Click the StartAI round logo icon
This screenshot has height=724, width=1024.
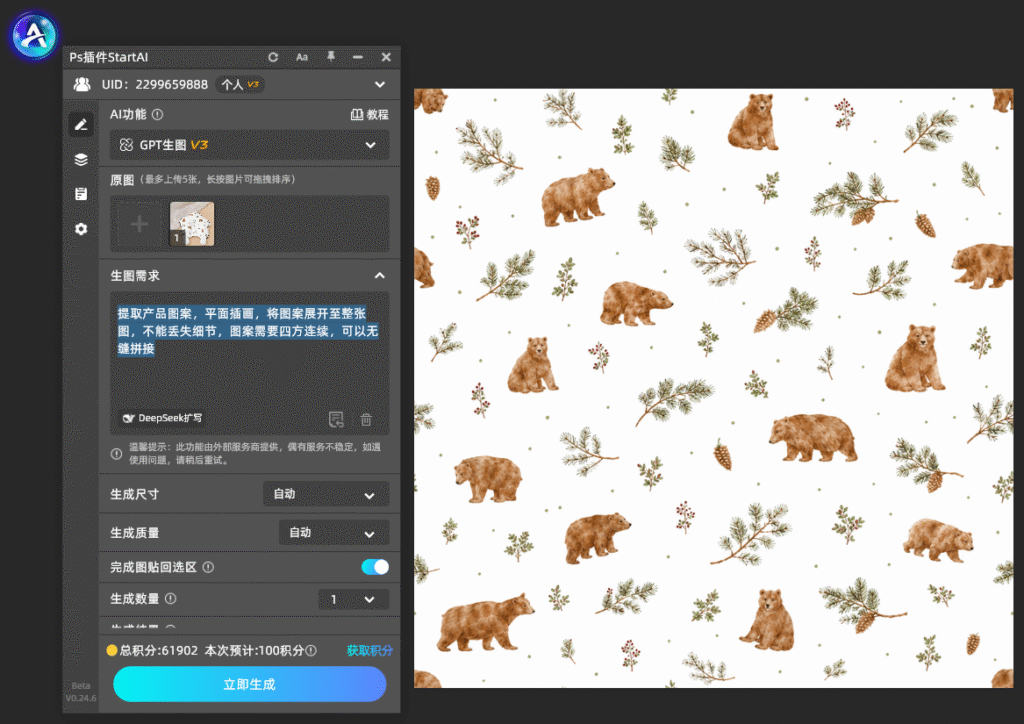click(x=34, y=35)
